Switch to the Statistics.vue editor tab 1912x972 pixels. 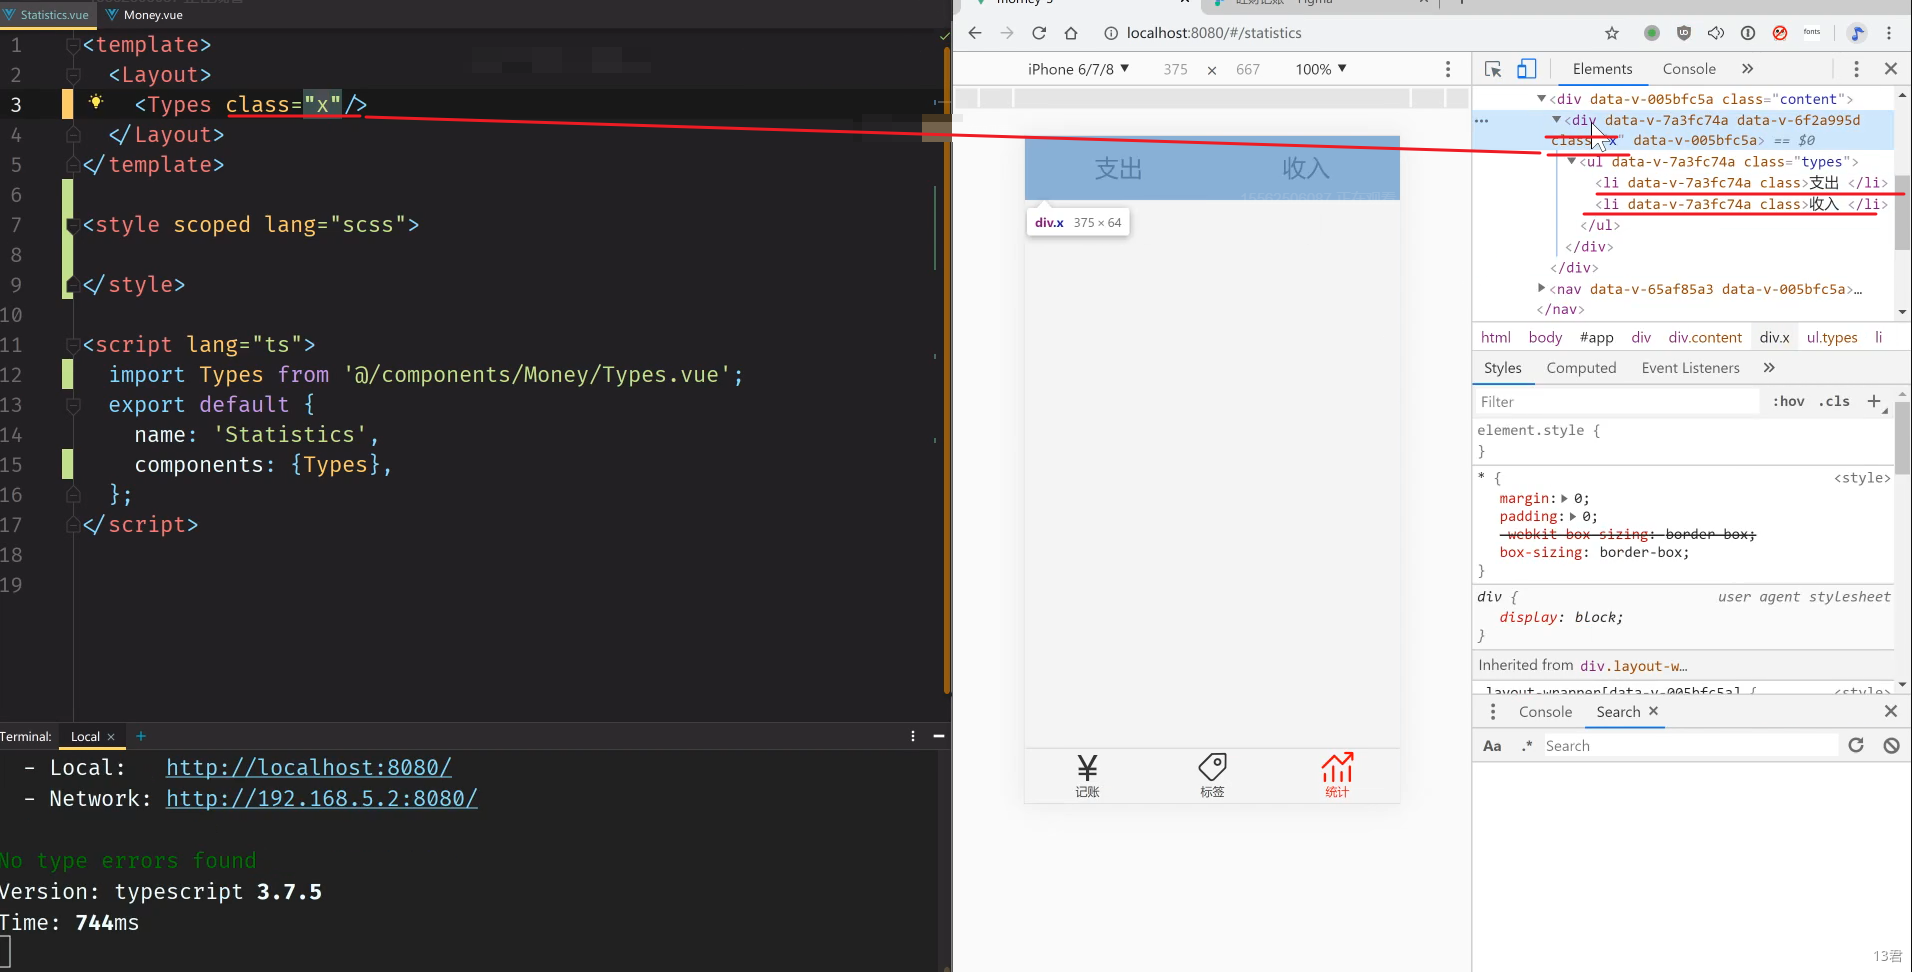pyautogui.click(x=47, y=15)
